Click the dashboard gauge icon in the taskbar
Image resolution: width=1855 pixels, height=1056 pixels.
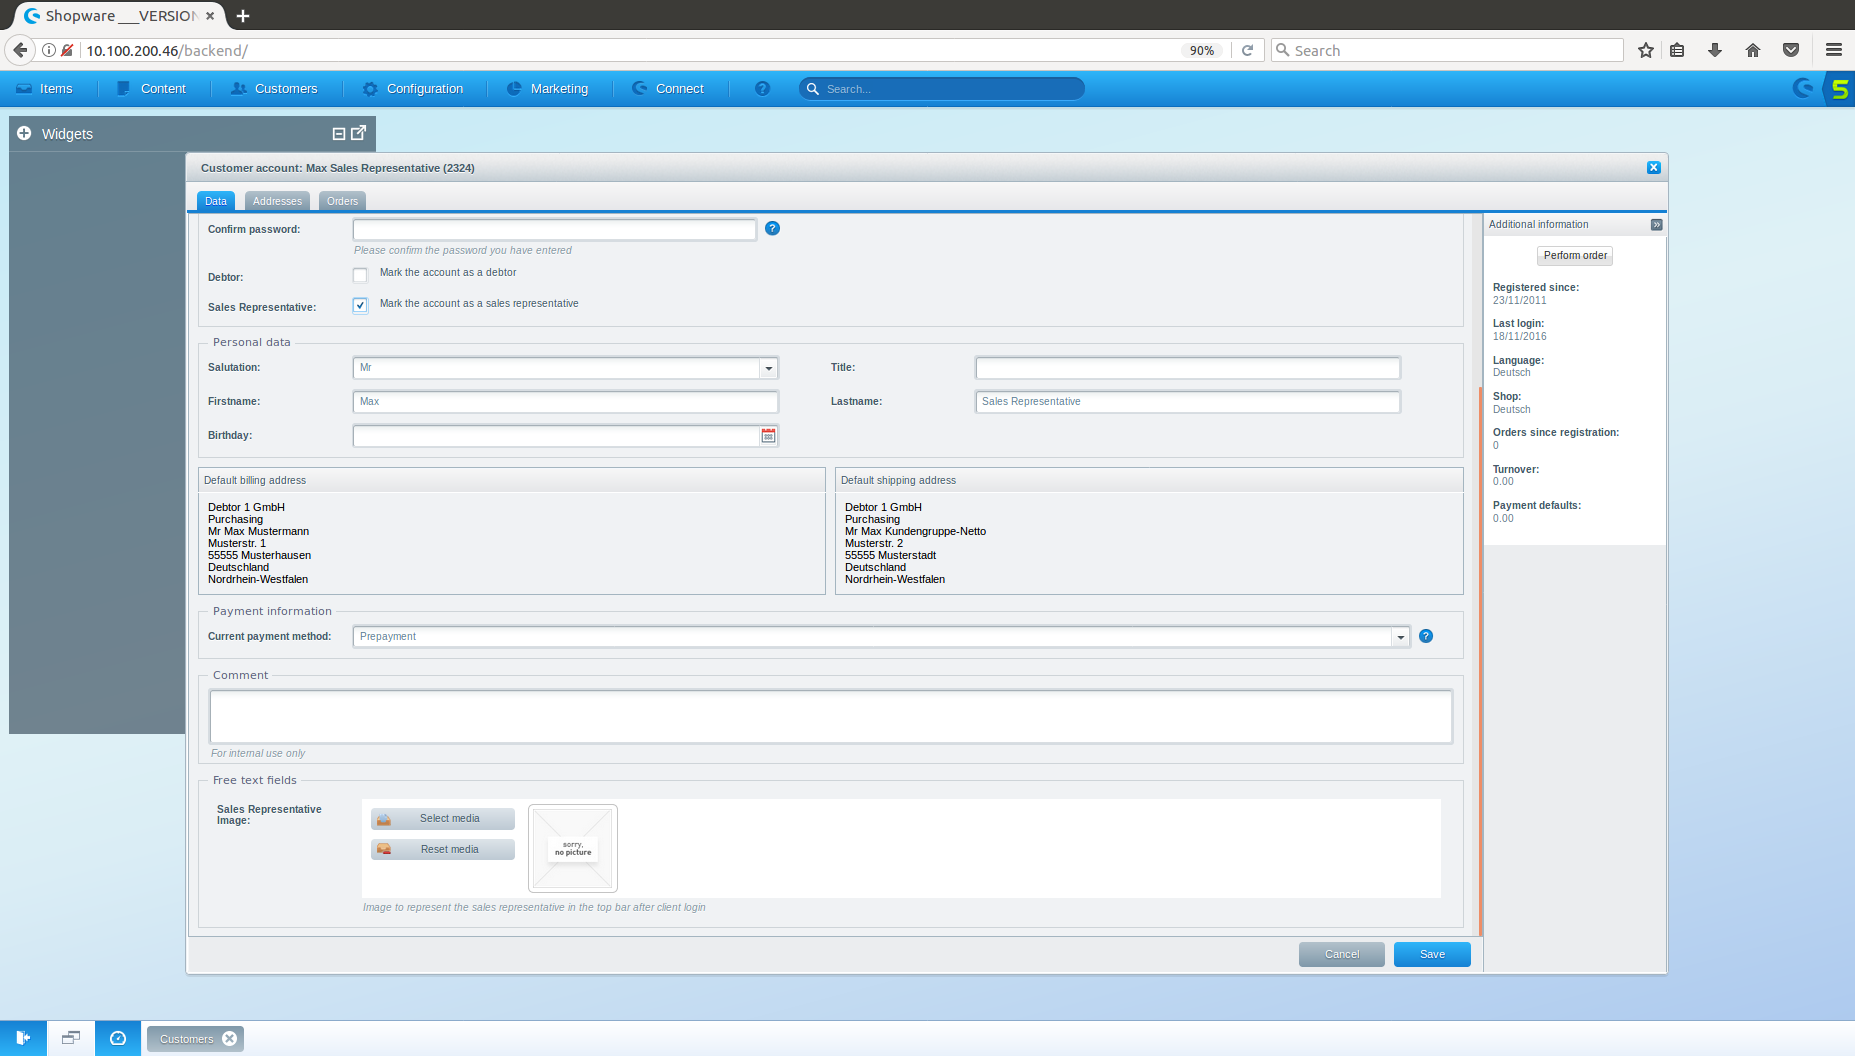(x=118, y=1038)
